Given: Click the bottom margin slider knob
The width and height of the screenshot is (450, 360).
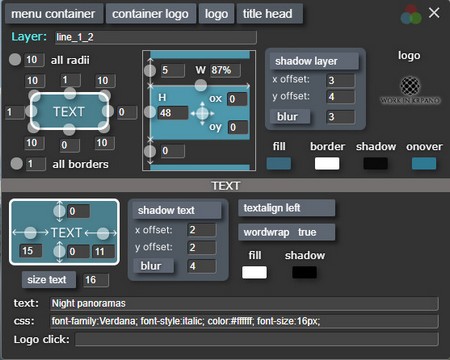Looking at the screenshot, I should tap(150, 151).
